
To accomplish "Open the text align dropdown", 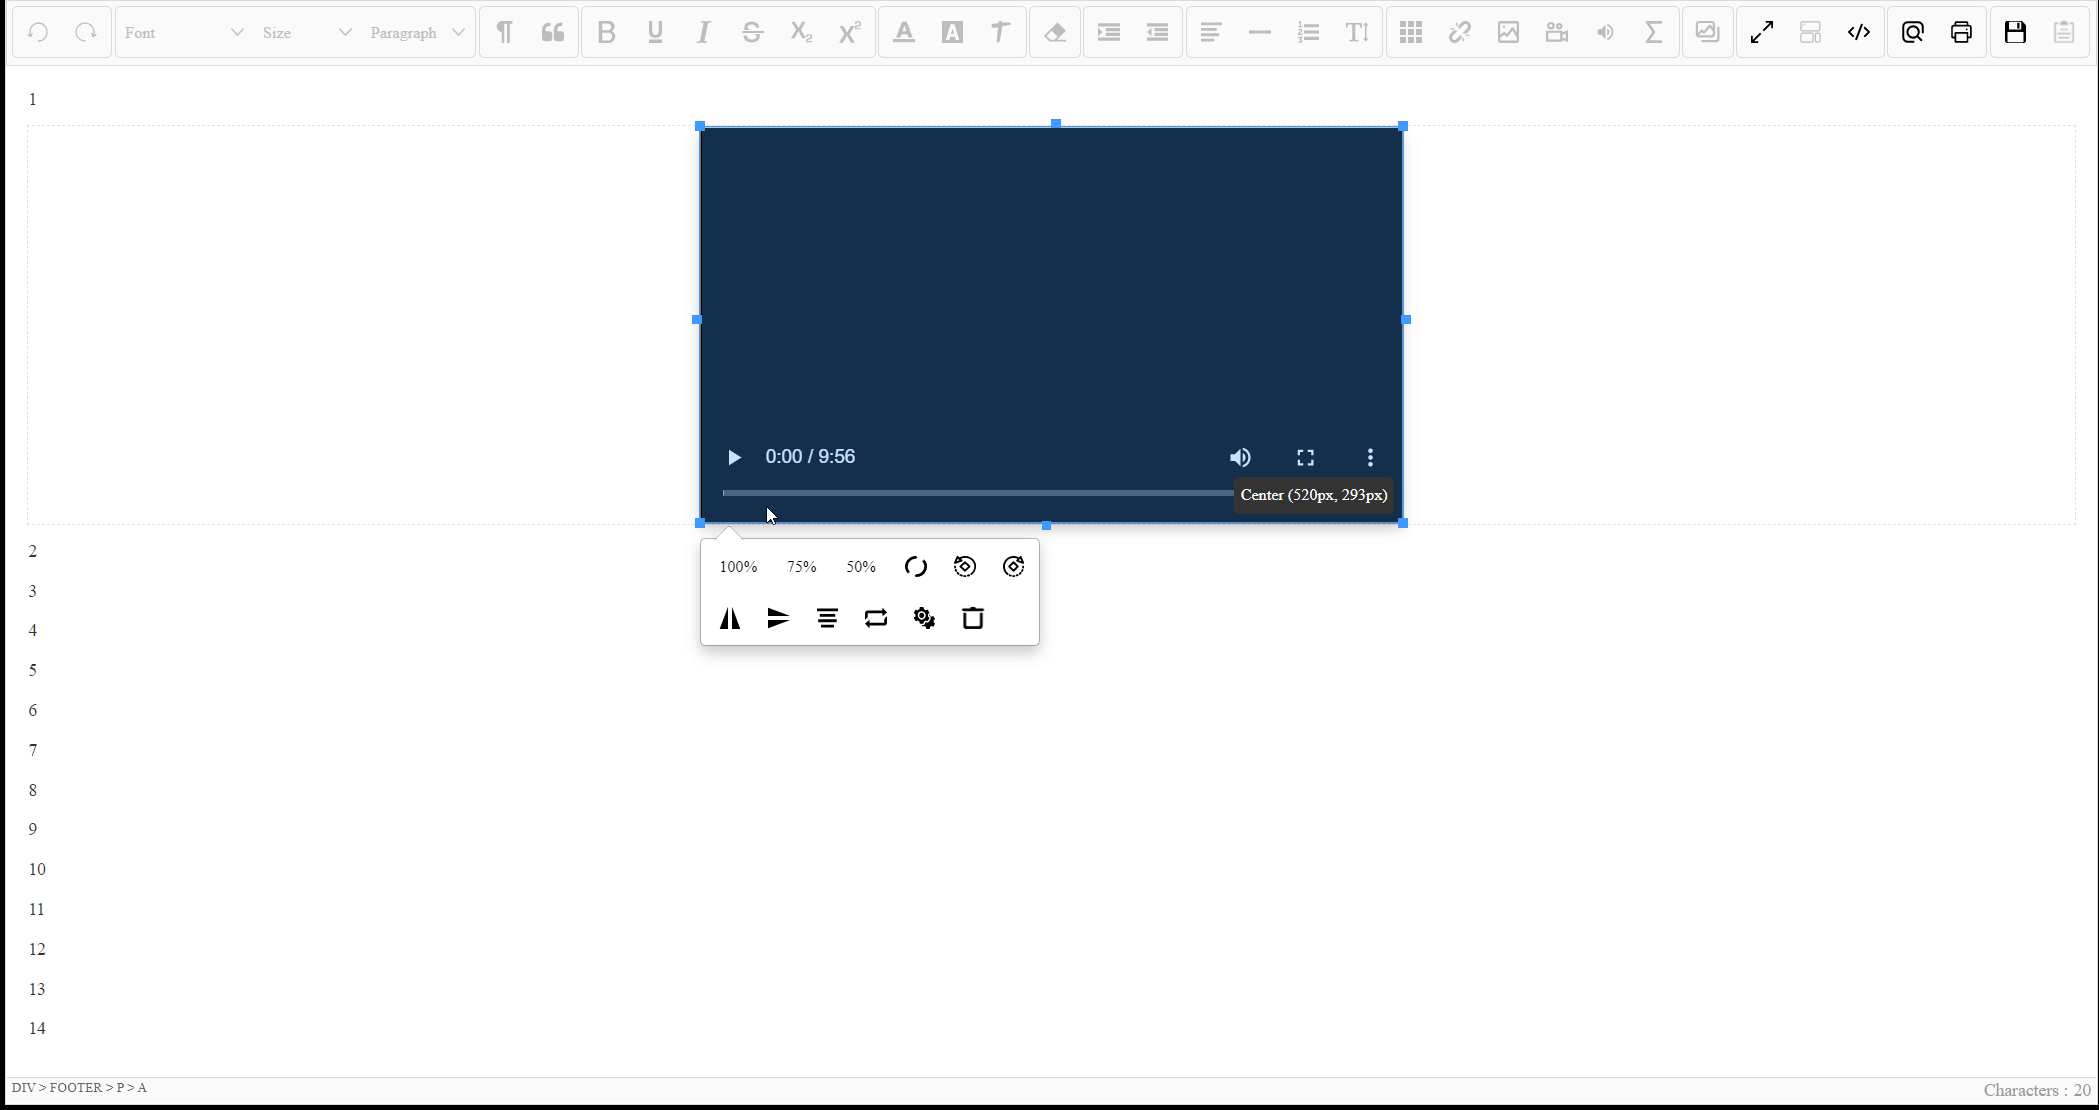I will (x=1211, y=32).
